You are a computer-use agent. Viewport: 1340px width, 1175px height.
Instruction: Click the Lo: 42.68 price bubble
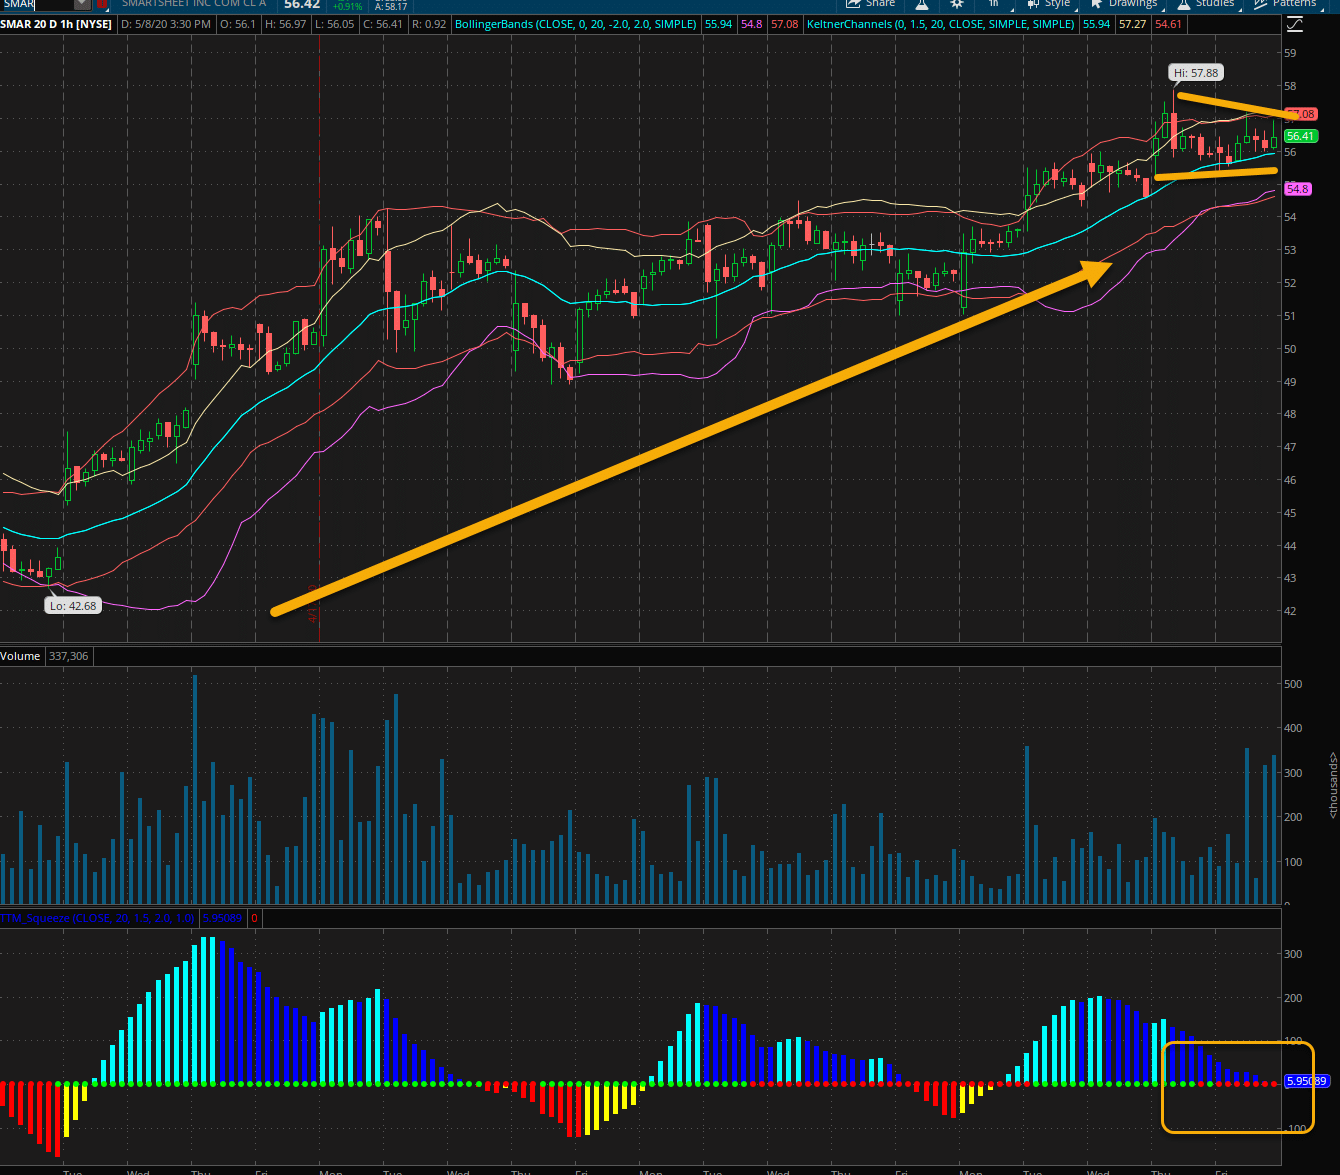click(73, 606)
